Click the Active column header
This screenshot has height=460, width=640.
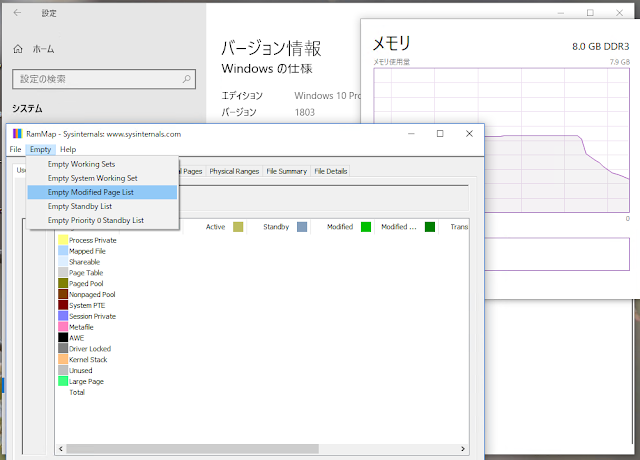(x=215, y=227)
